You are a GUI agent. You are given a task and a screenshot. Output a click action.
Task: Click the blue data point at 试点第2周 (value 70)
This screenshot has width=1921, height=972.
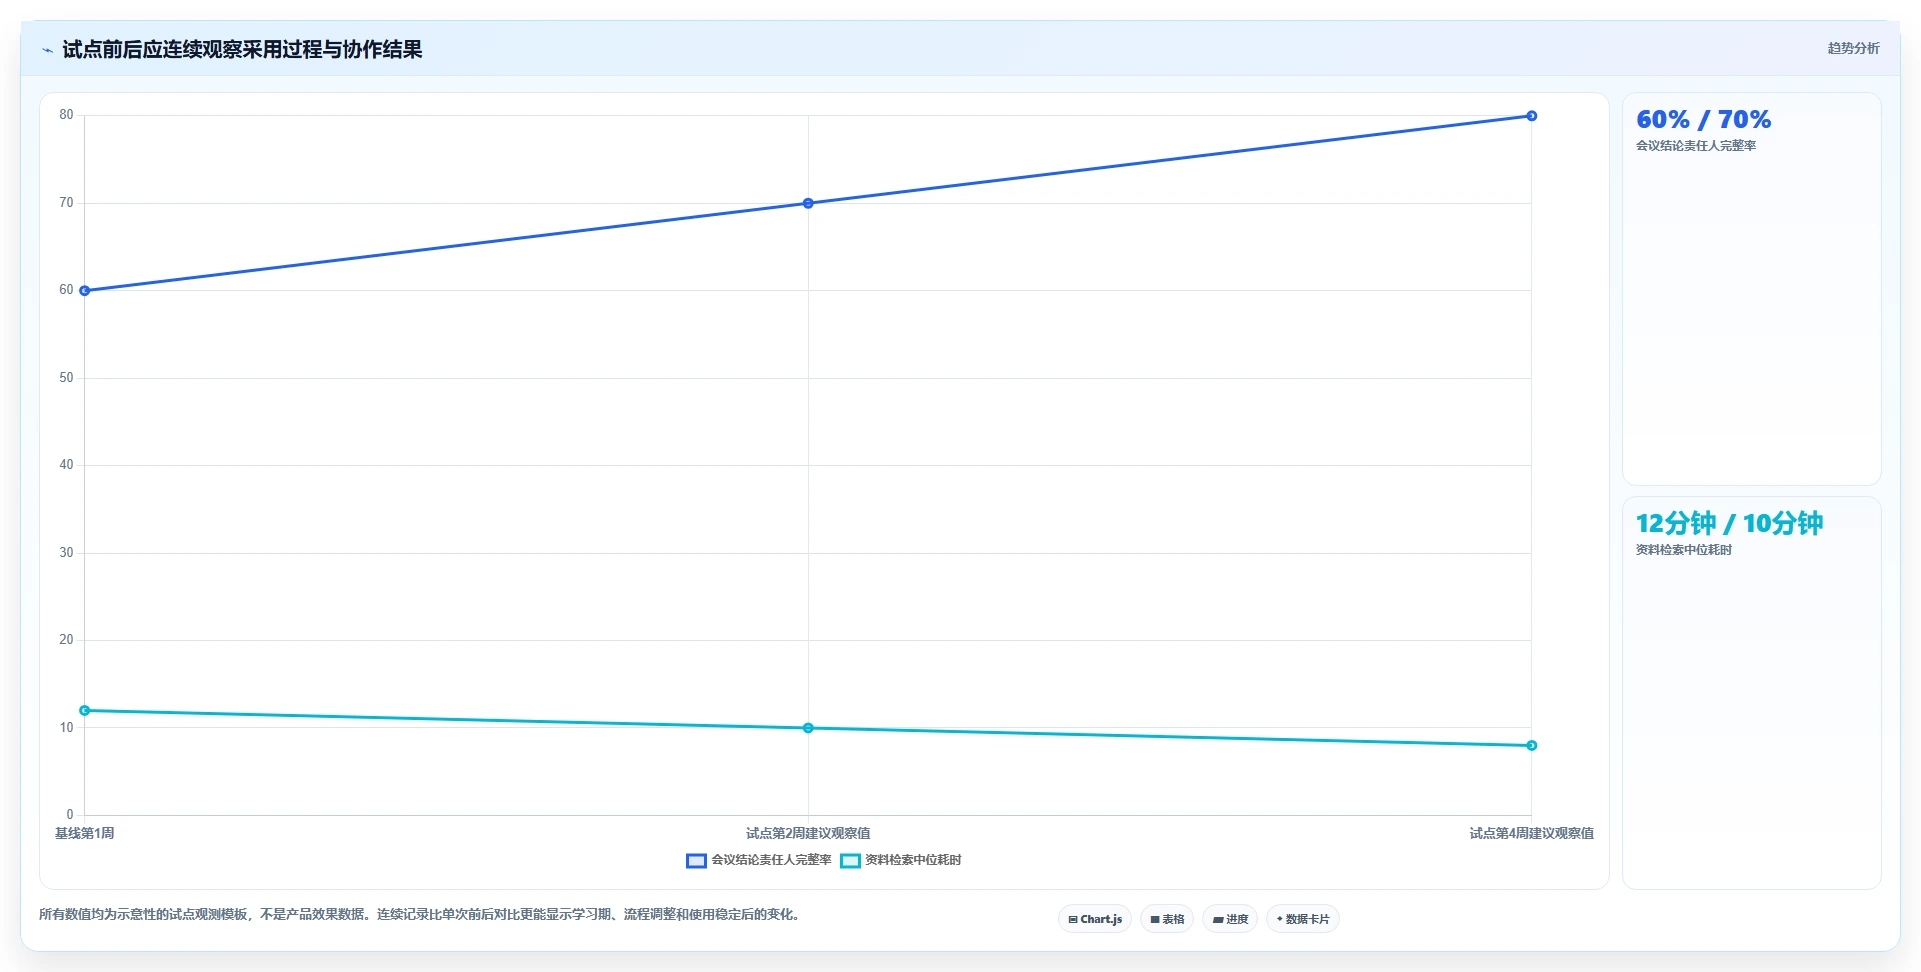(x=808, y=203)
